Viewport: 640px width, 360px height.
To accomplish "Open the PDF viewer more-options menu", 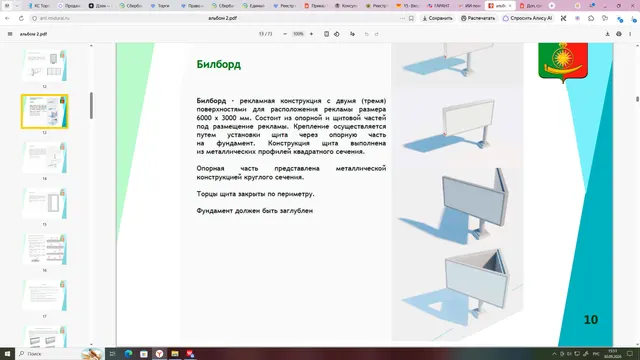I will point(630,34).
